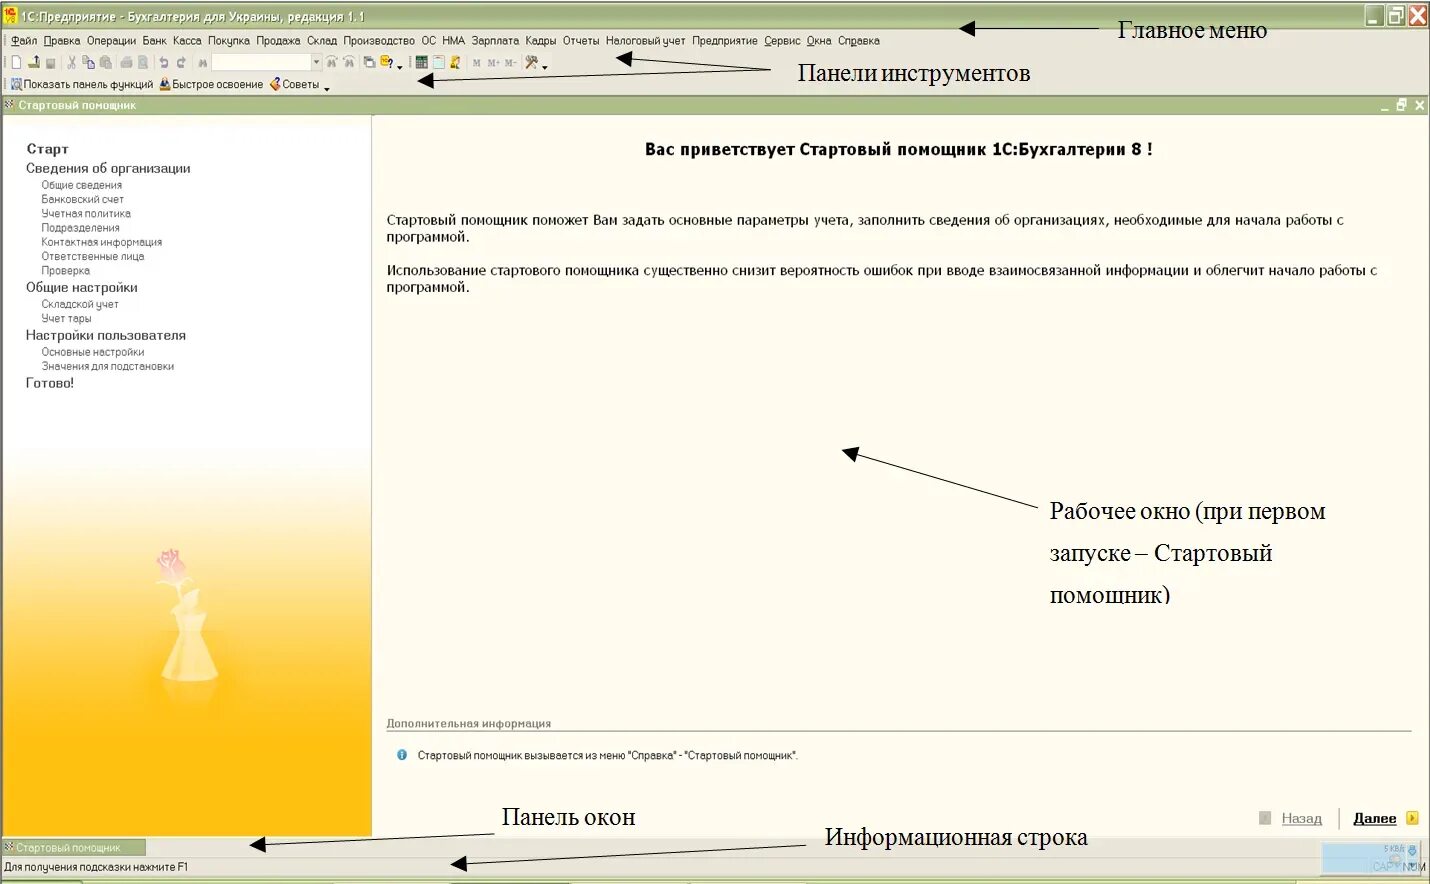Click the yellow reference icon after calendar
Viewport: 1430px width, 884px height.
tap(455, 62)
